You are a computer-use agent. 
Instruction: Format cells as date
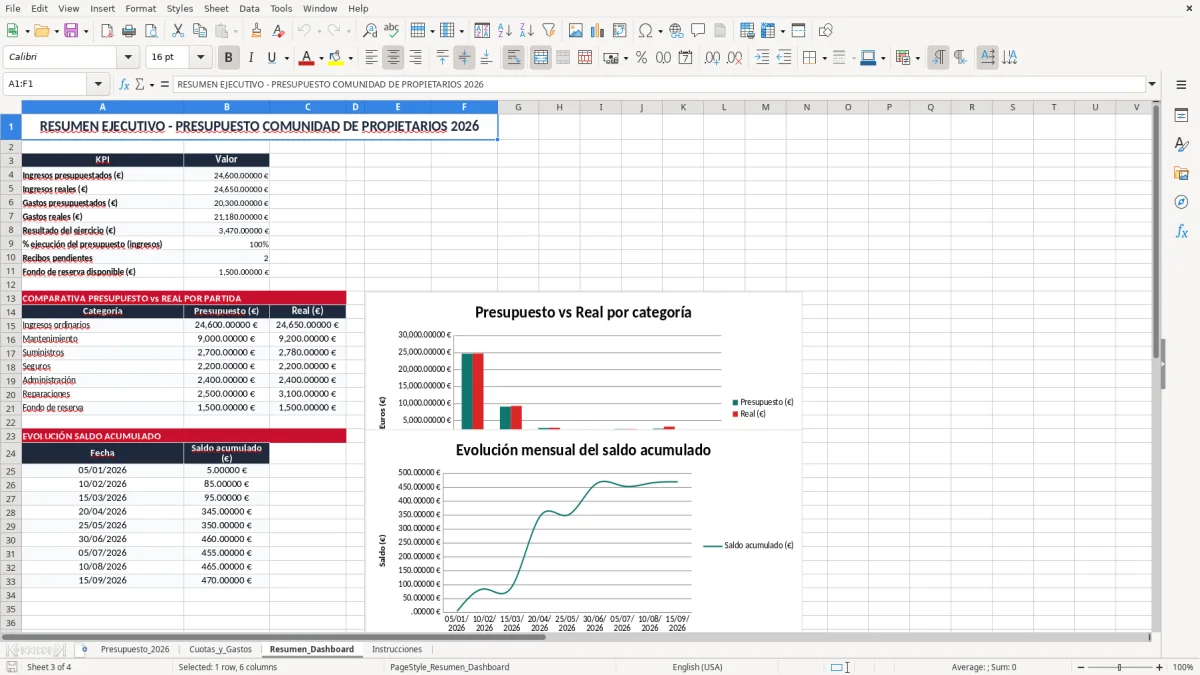pos(685,58)
